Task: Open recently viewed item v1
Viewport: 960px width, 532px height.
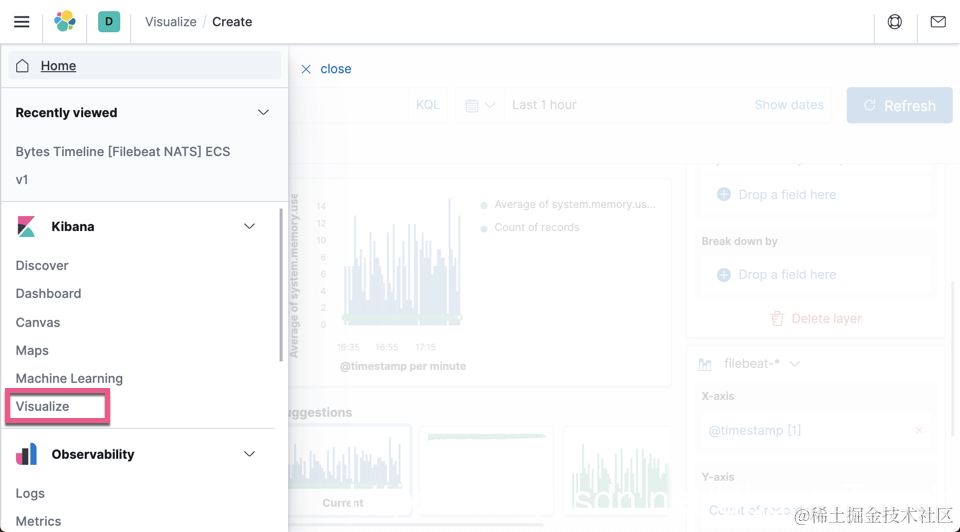Action: [x=22, y=180]
